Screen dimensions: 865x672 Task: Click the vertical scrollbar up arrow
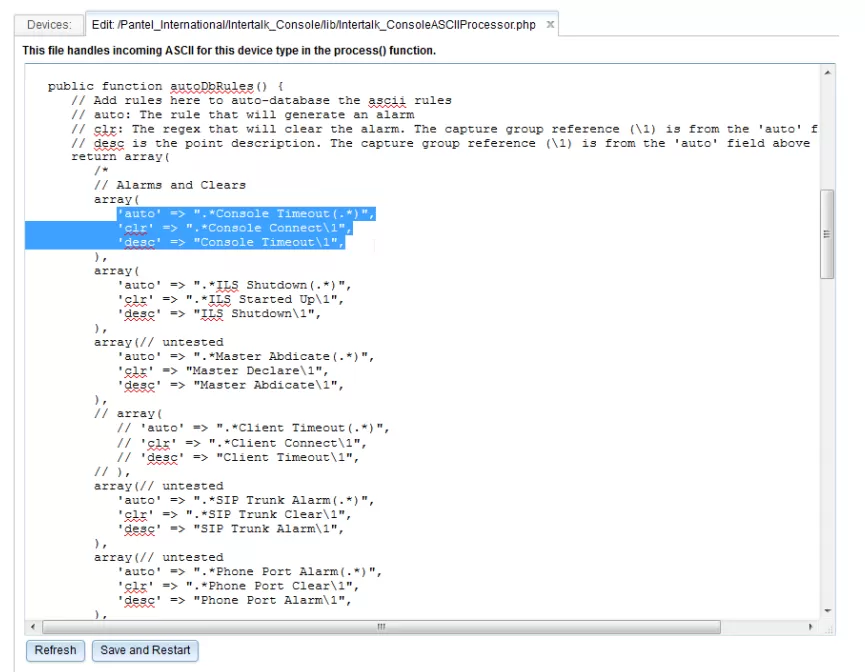(827, 73)
